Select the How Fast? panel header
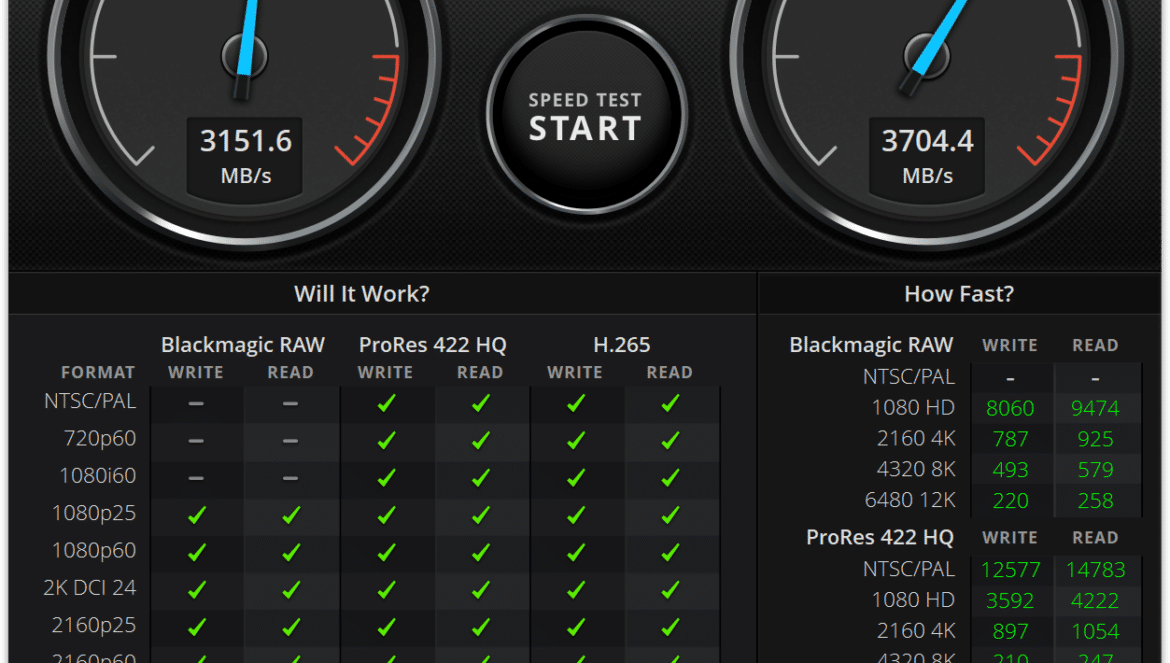The width and height of the screenshot is (1170, 663). tap(959, 294)
